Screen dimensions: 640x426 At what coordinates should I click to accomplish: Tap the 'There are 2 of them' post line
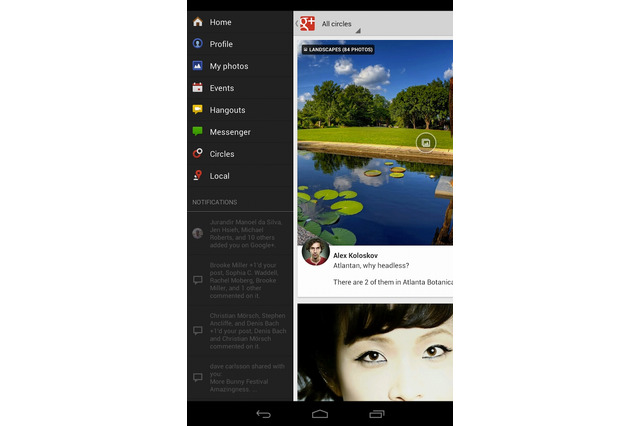(393, 282)
